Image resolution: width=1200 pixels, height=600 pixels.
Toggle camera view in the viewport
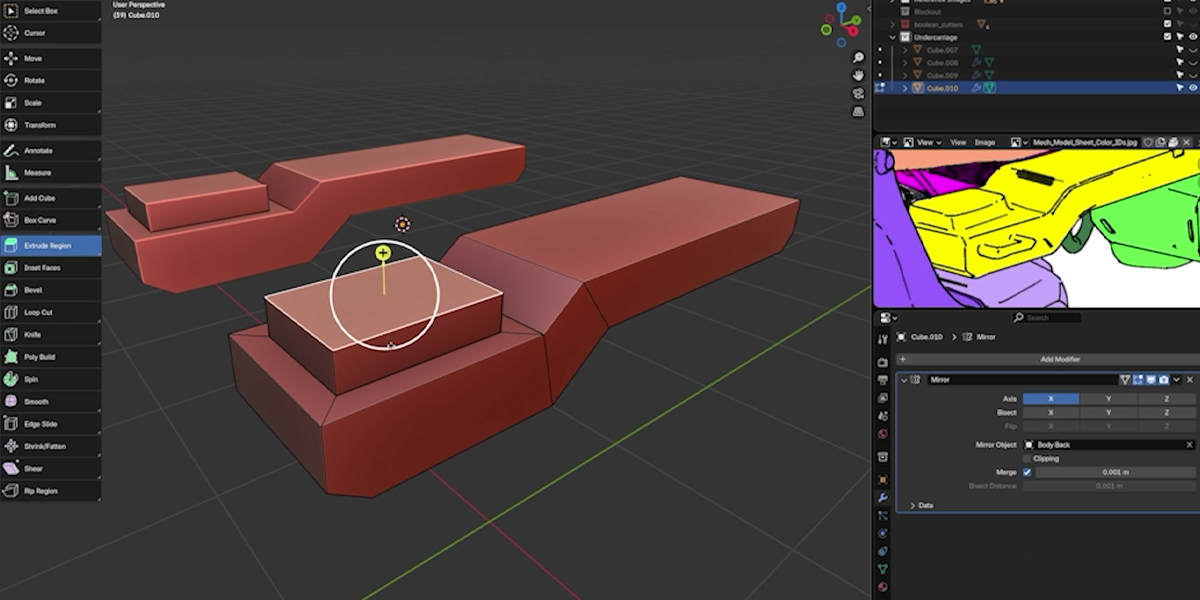[858, 93]
